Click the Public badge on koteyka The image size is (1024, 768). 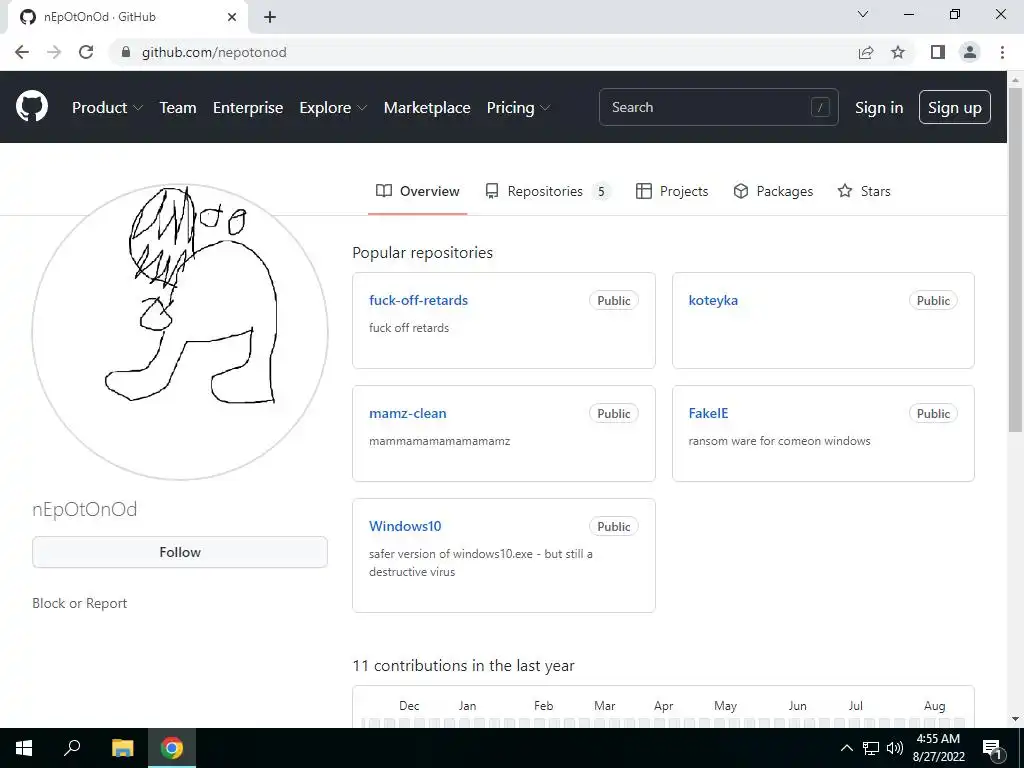(x=933, y=300)
